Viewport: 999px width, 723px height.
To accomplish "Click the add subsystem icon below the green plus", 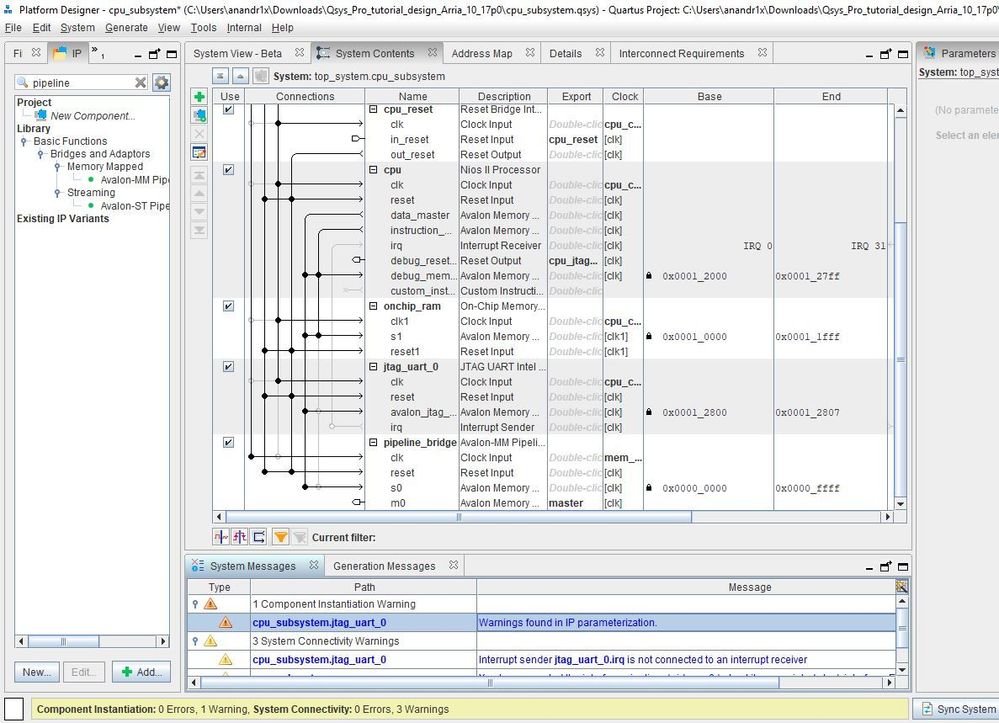I will tap(199, 116).
